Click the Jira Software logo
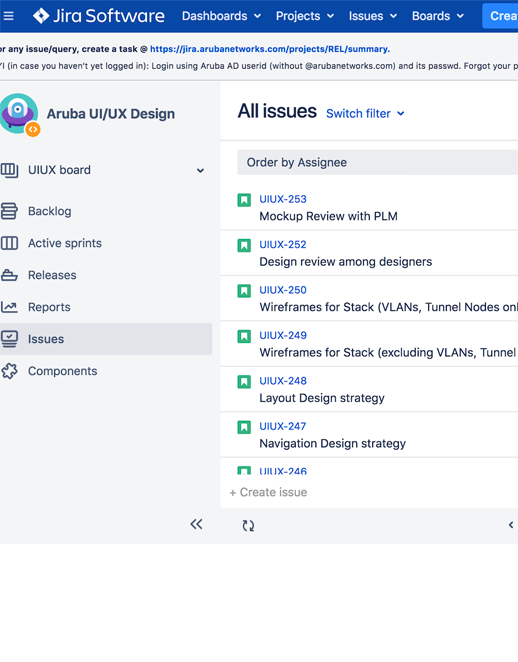 pos(99,16)
